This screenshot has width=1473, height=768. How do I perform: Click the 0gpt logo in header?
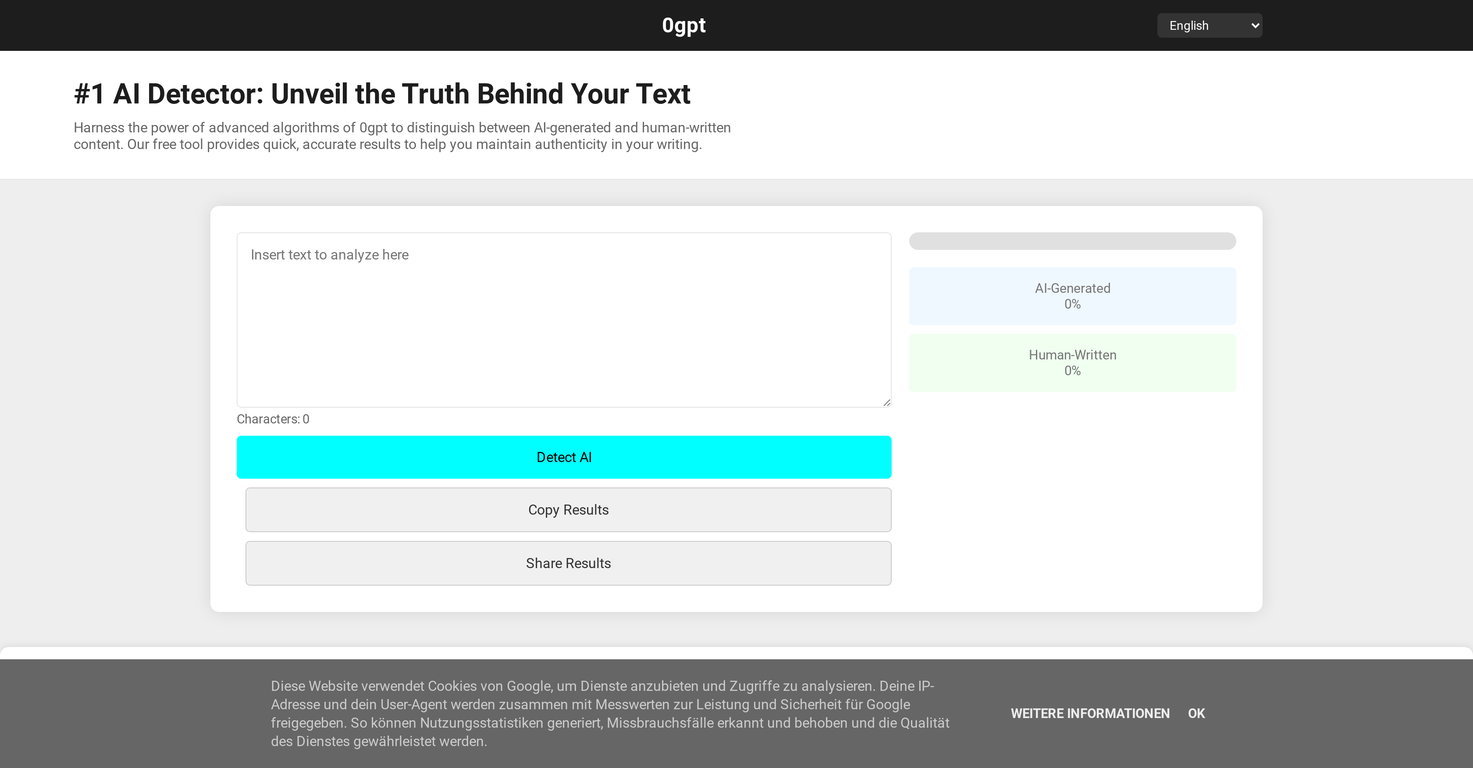tap(684, 26)
